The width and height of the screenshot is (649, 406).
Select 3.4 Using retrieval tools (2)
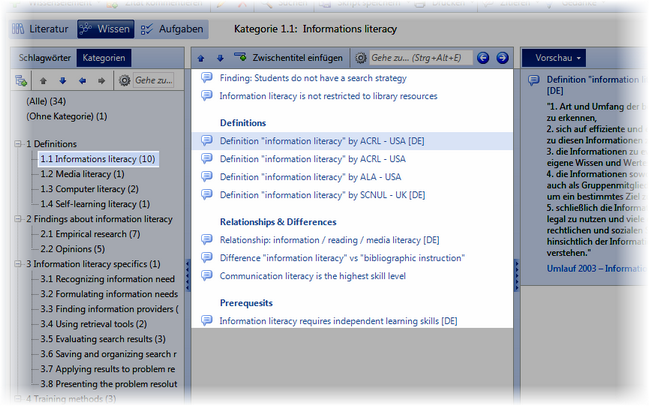[x=94, y=324]
